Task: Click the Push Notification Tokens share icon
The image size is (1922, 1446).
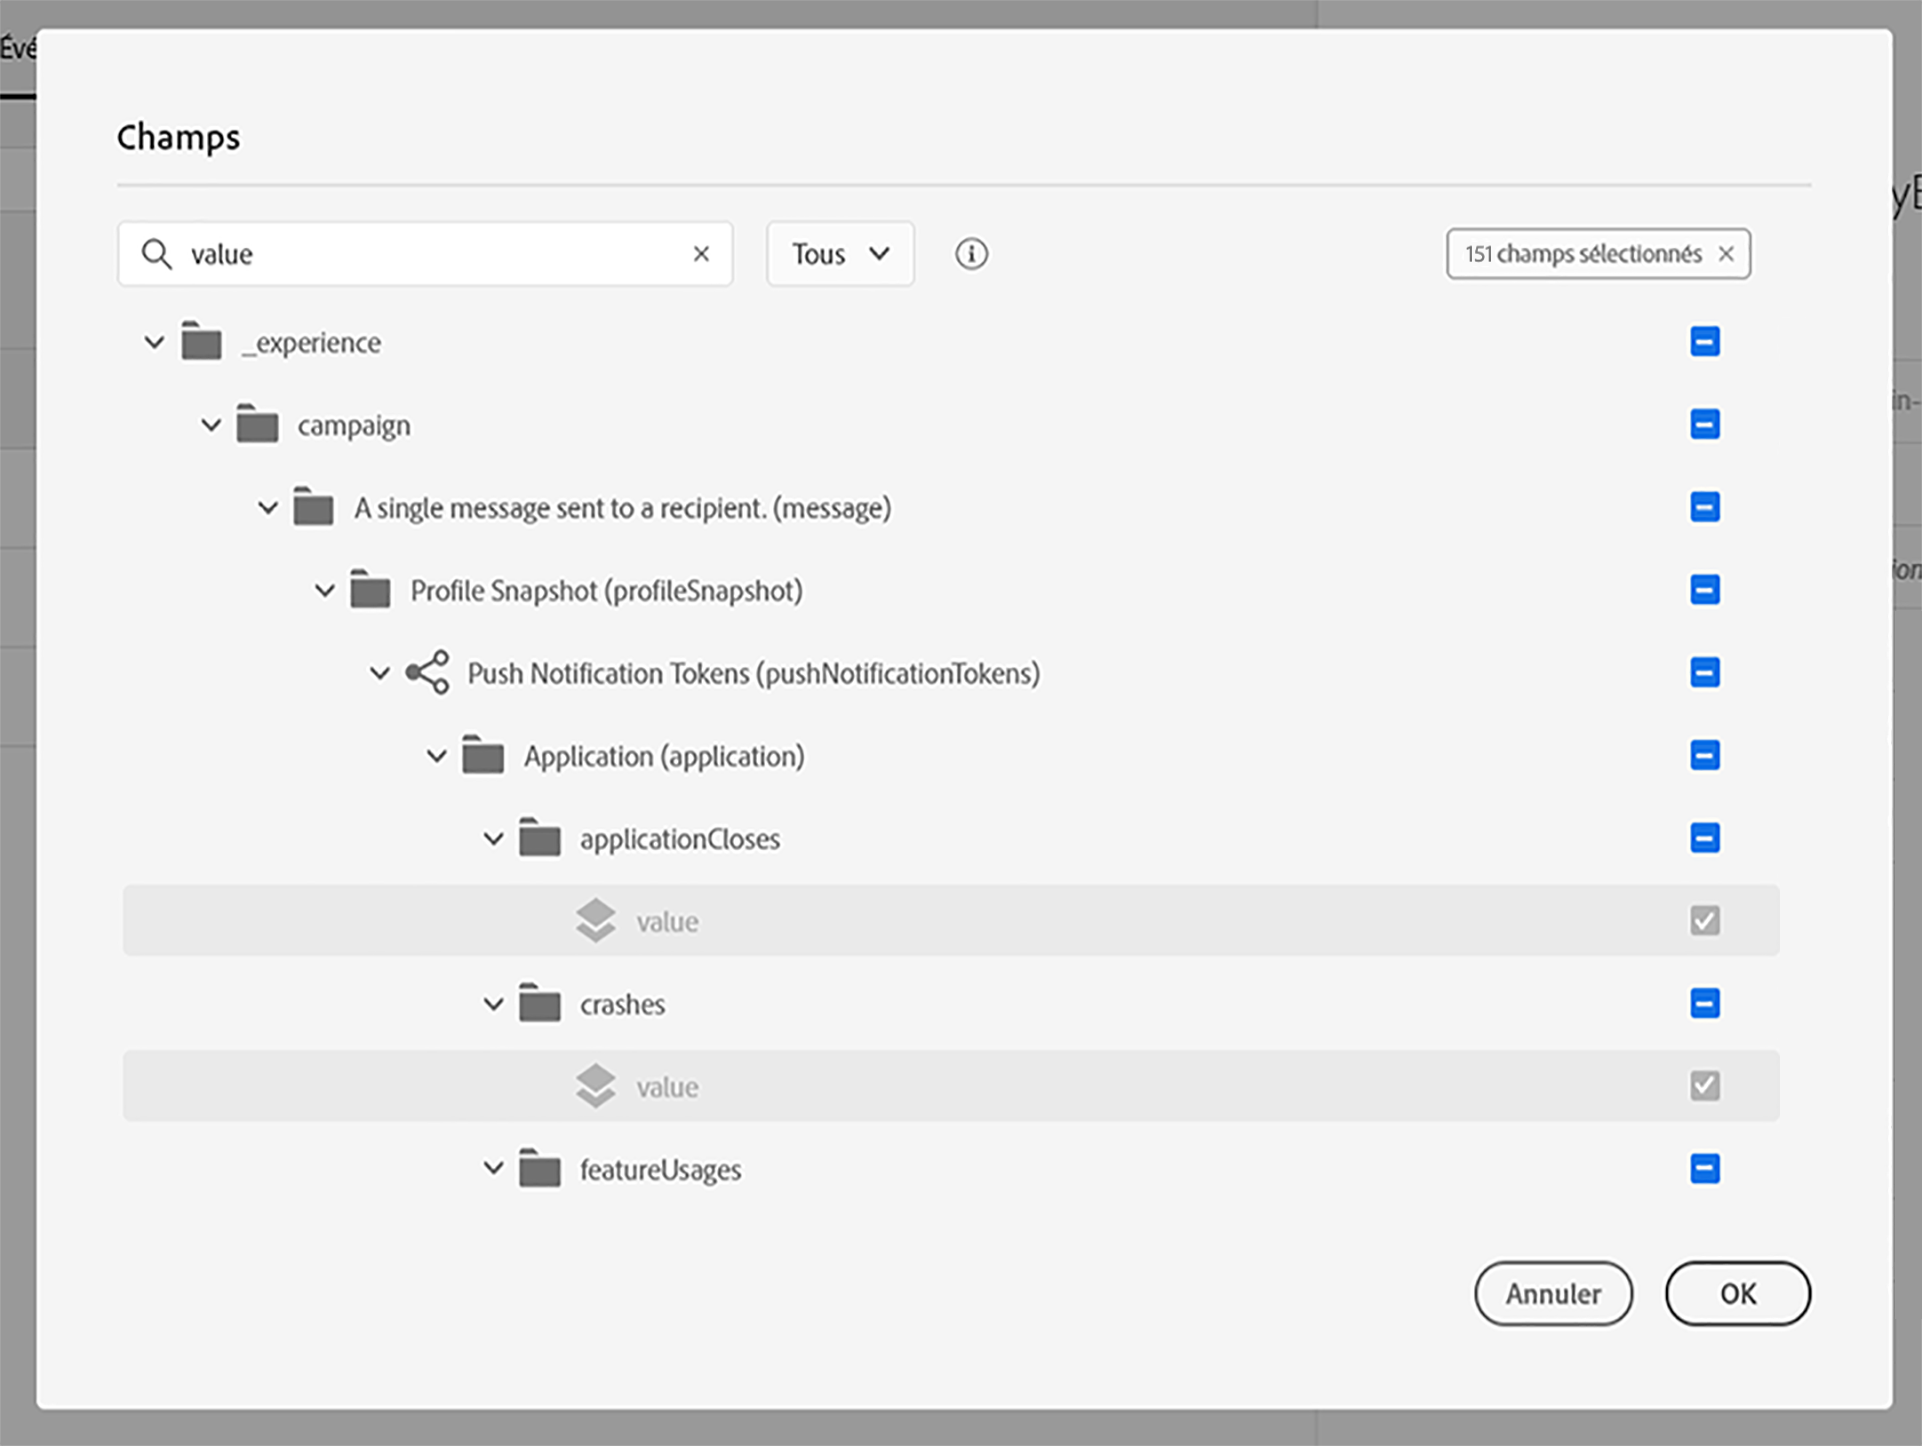Action: [428, 673]
